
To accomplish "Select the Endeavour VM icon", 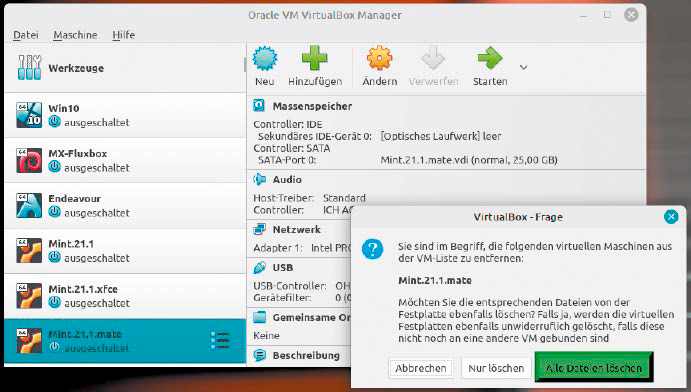I will pyautogui.click(x=29, y=205).
